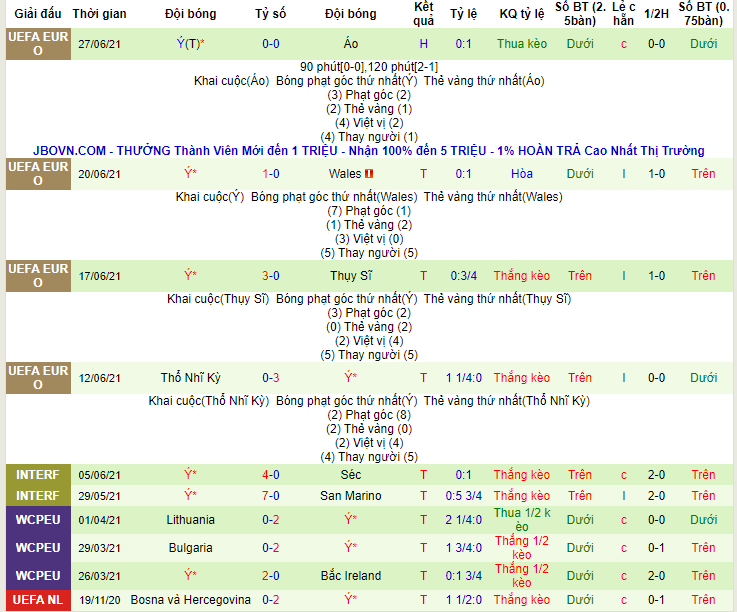Open the JBOVN.COM promotional banner link
737x612 pixels.
coord(368,150)
